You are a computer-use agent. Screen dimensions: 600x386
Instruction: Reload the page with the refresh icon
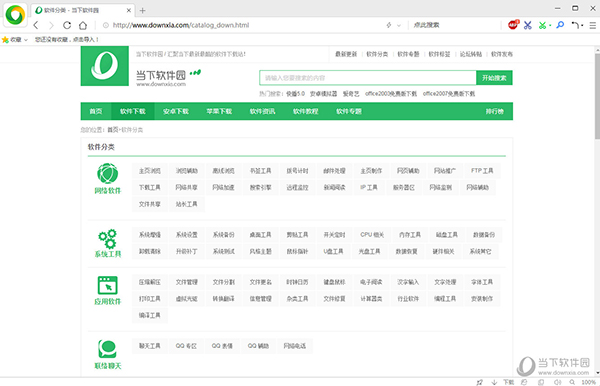click(67, 25)
